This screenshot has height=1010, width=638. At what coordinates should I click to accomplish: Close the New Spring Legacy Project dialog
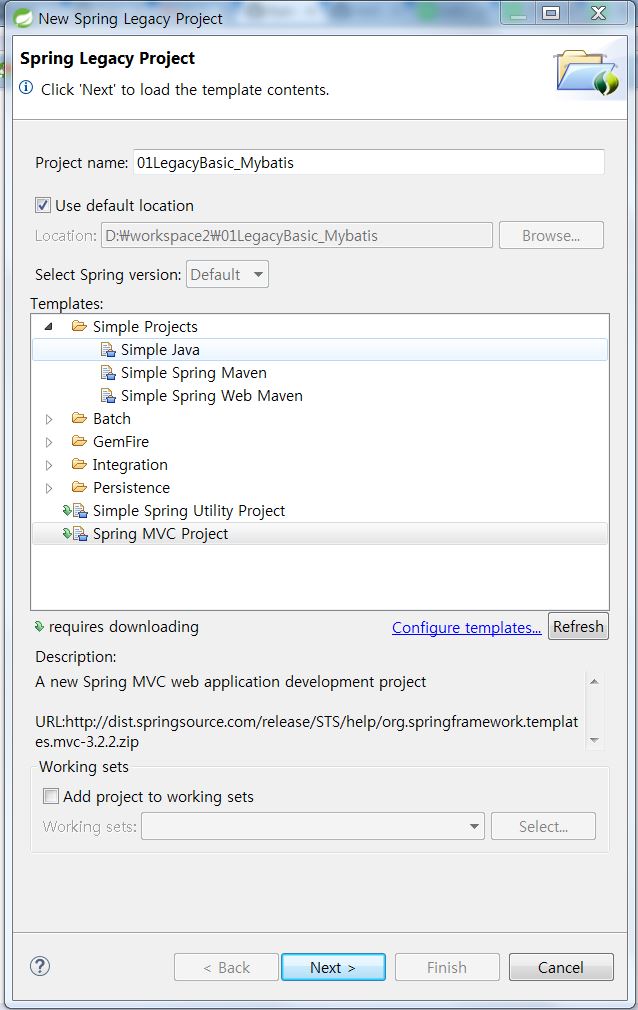pyautogui.click(x=599, y=13)
